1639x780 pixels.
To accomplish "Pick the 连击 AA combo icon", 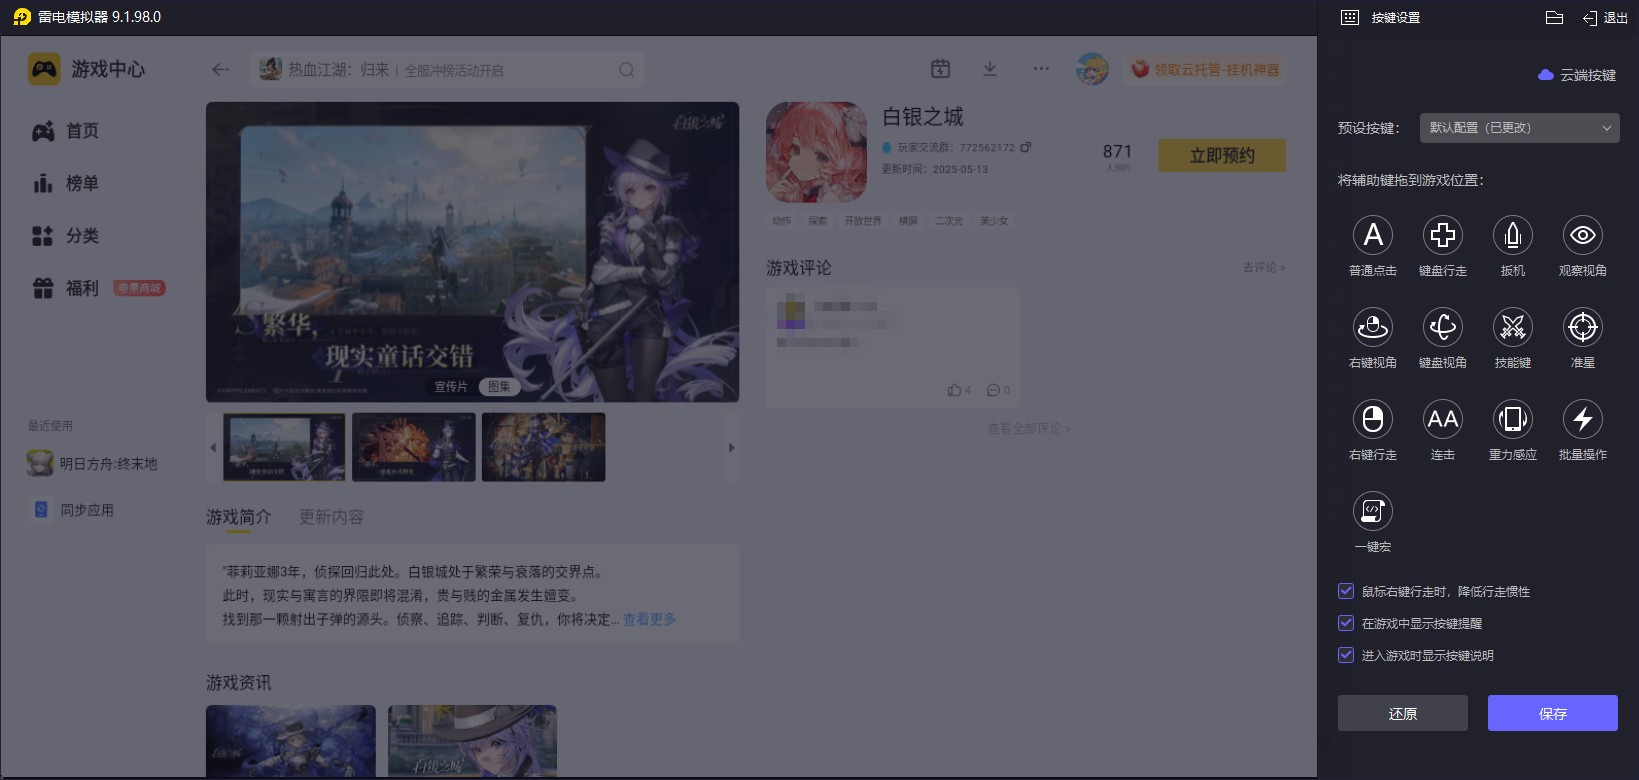I will click(x=1443, y=419).
